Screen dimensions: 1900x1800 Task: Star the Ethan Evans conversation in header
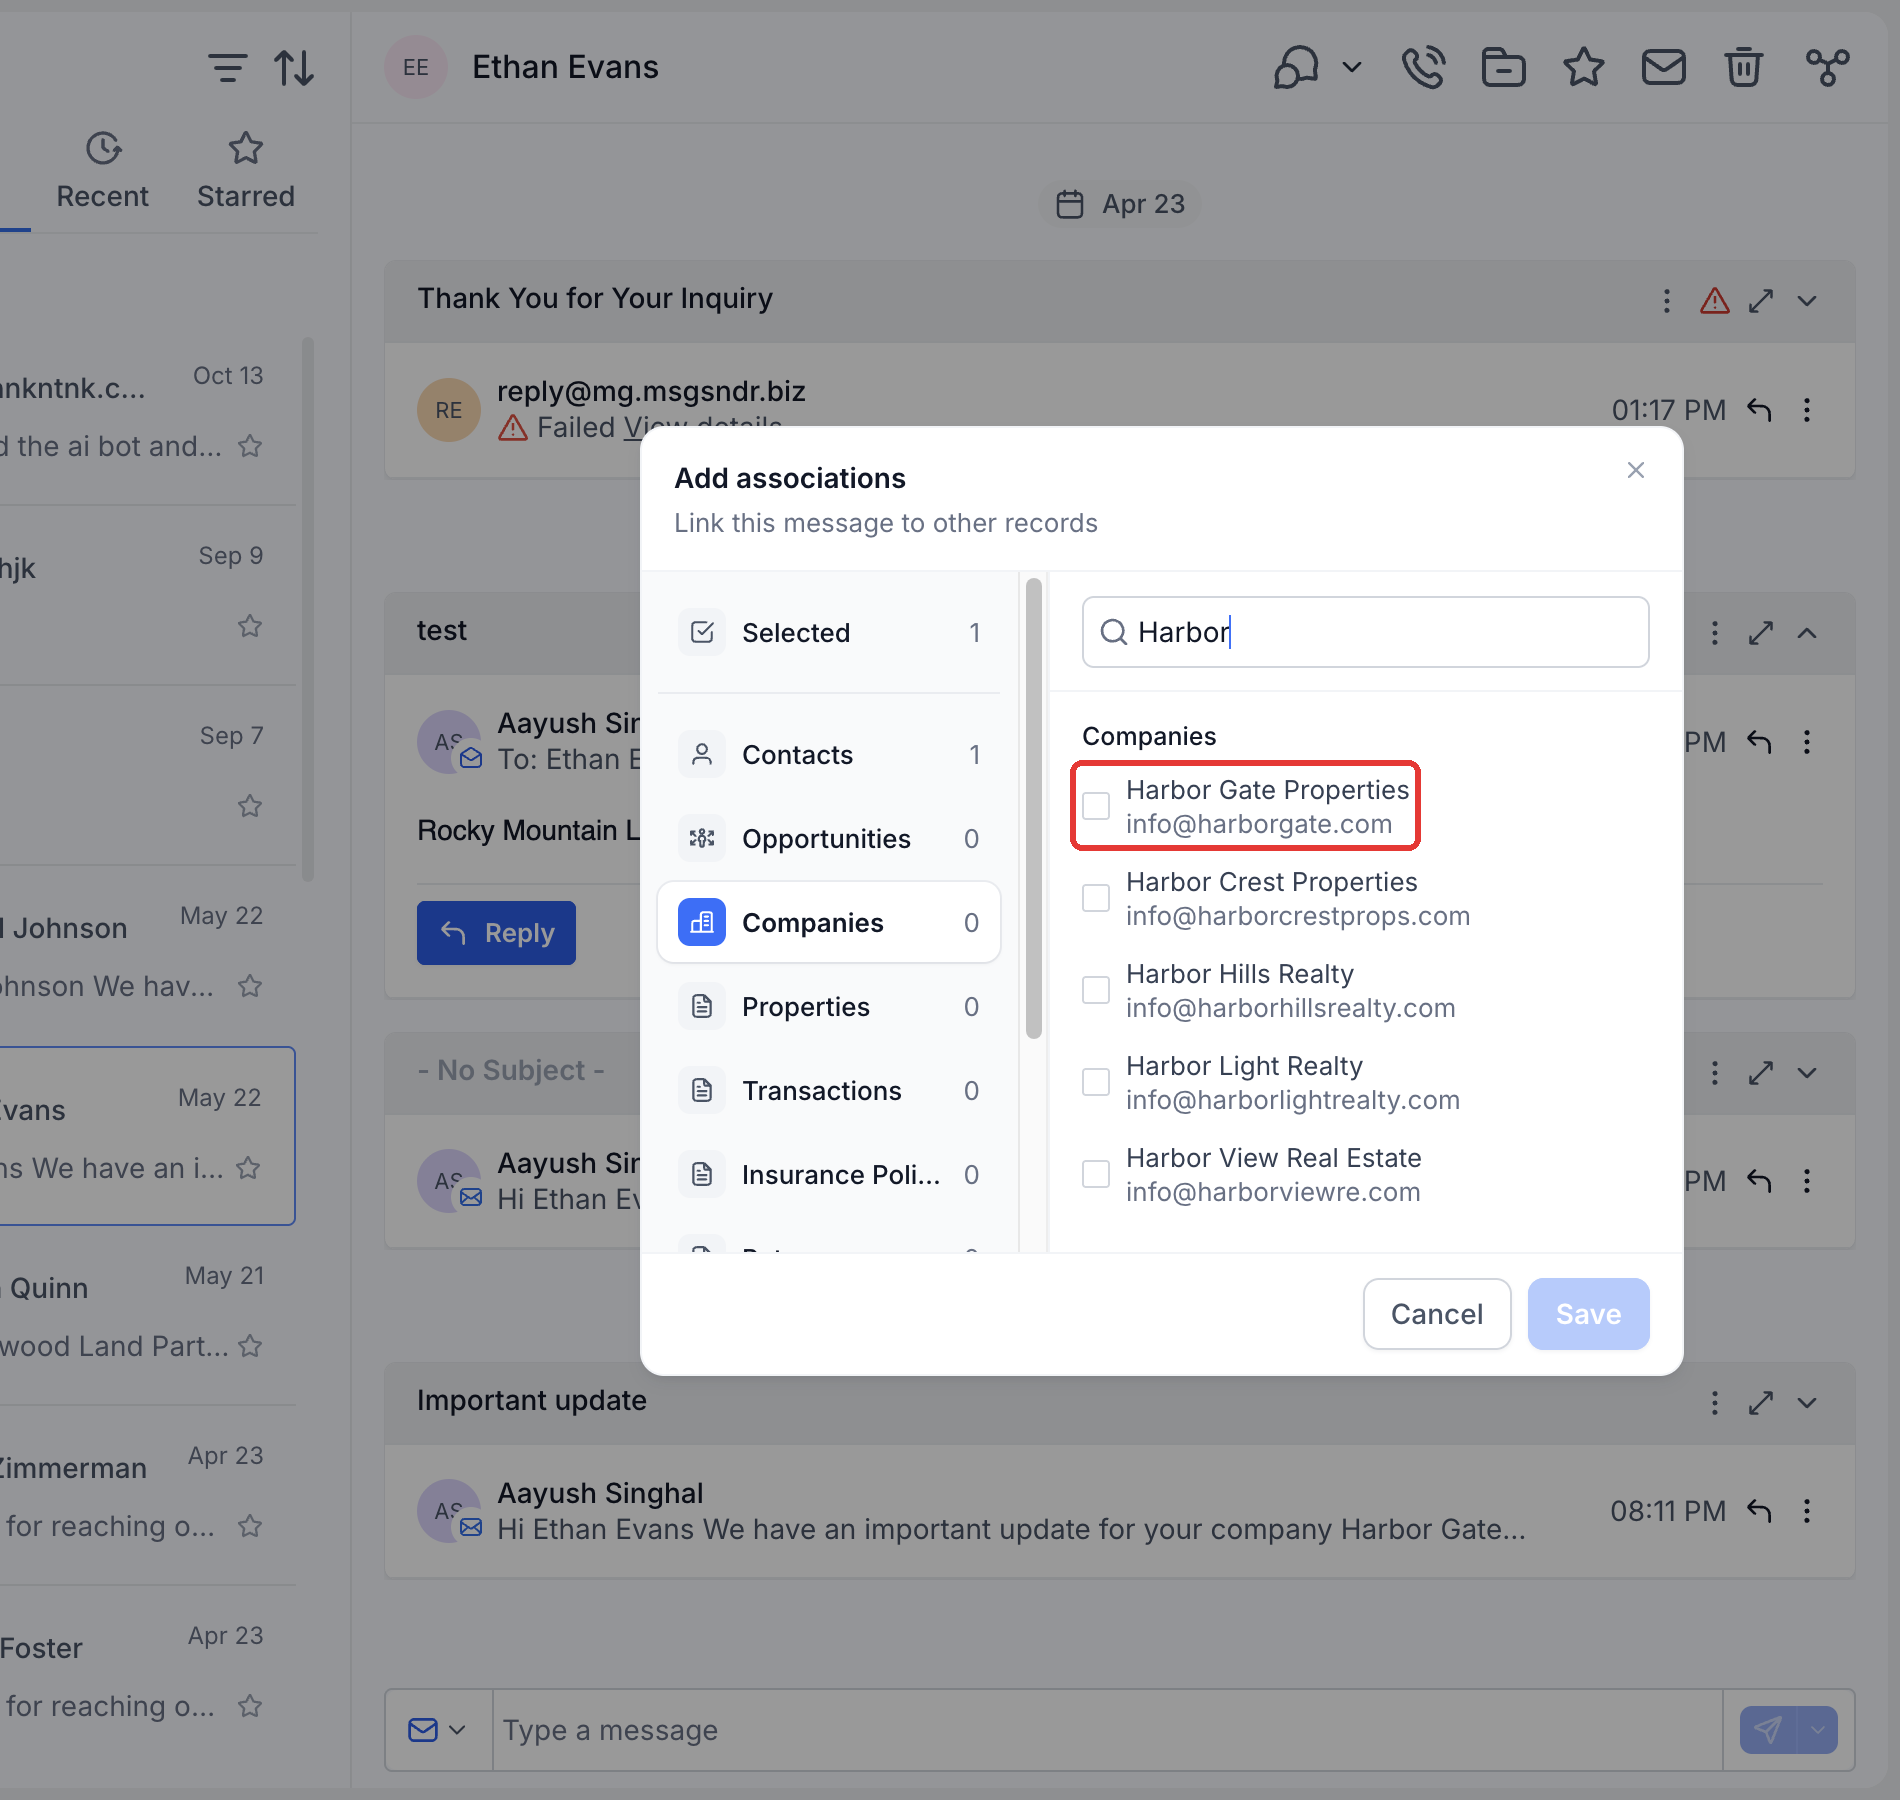[x=1584, y=68]
